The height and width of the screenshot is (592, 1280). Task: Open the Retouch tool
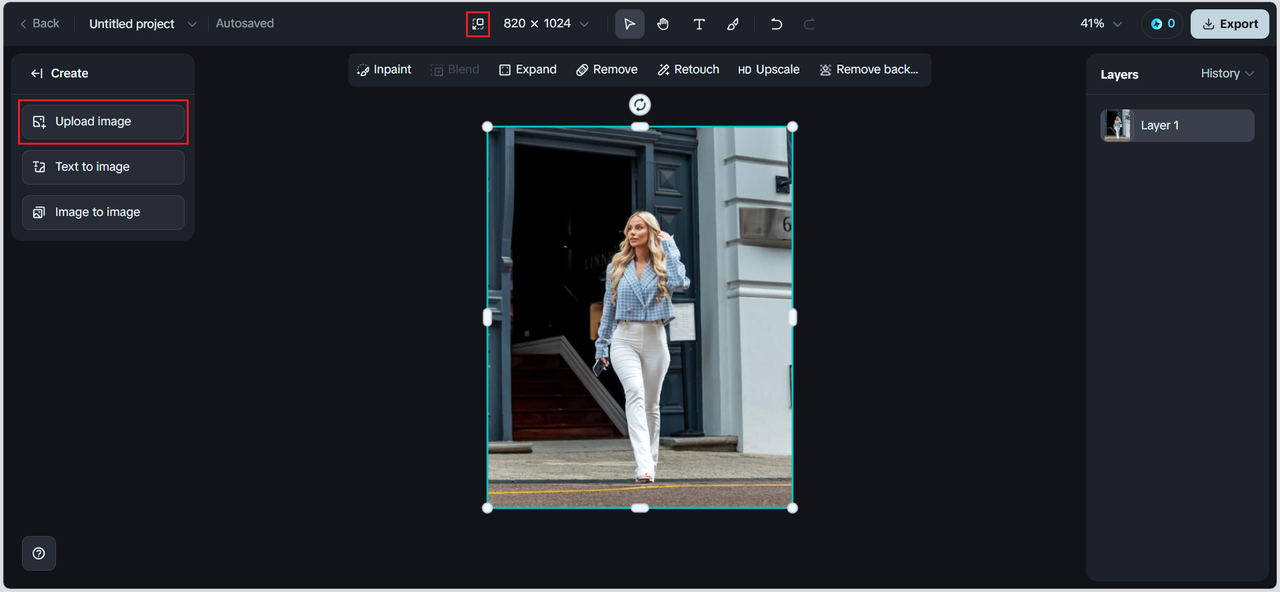pyautogui.click(x=688, y=69)
